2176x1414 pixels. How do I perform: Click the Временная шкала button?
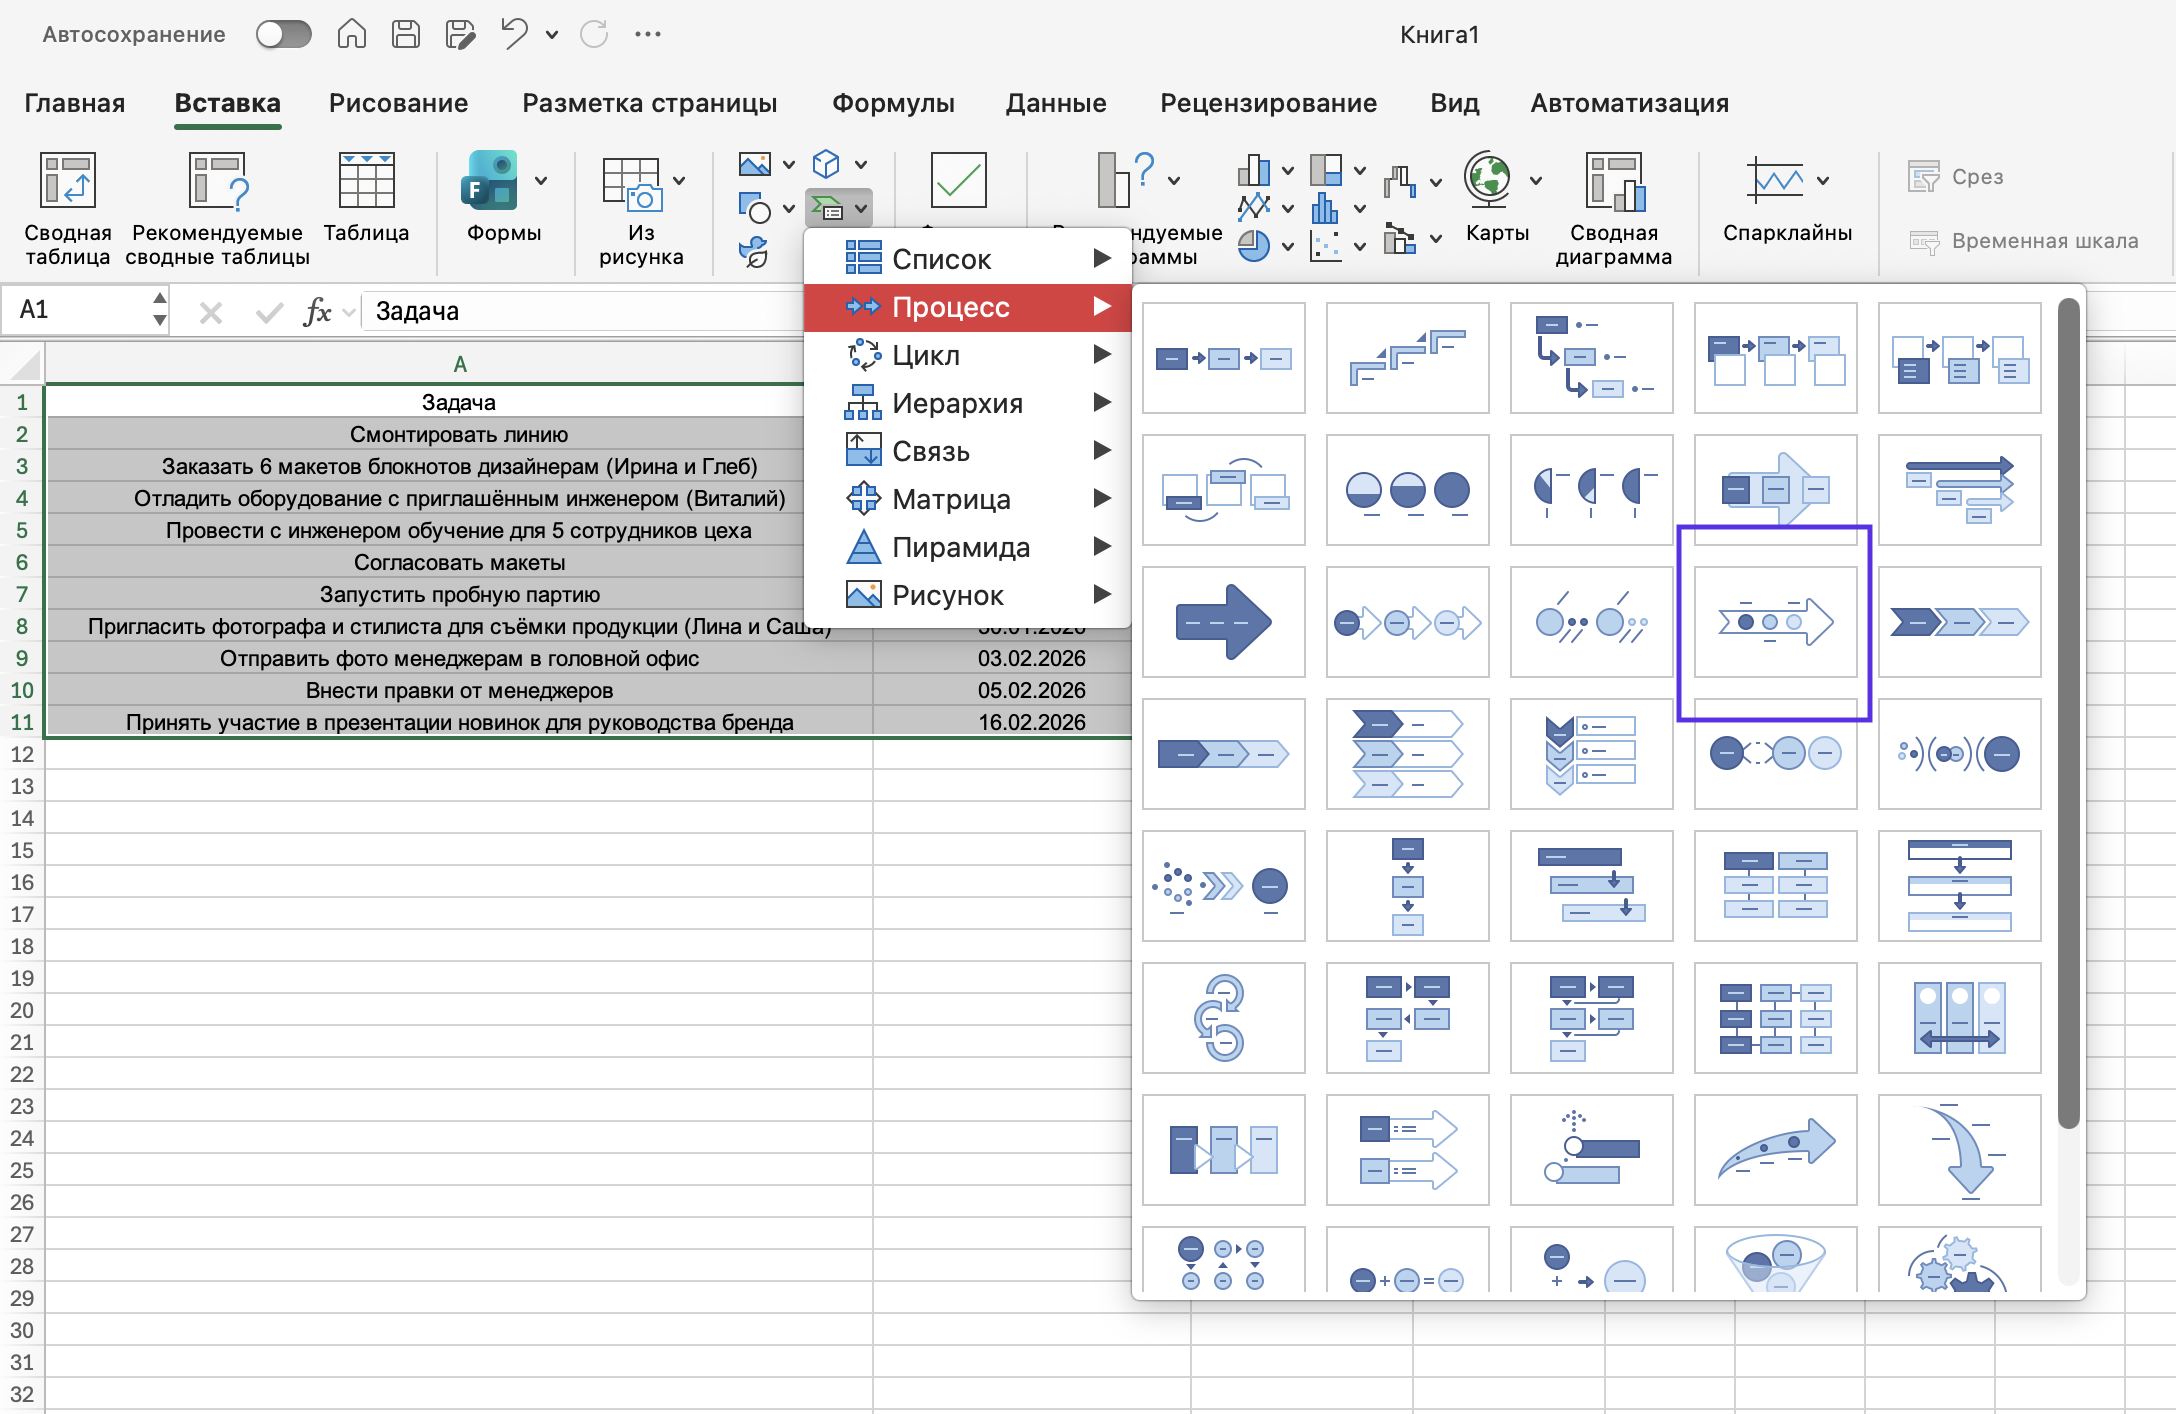[x=2025, y=241]
